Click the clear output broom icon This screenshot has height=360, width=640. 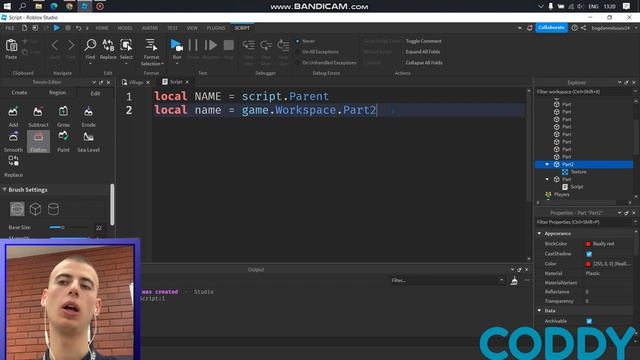514,280
